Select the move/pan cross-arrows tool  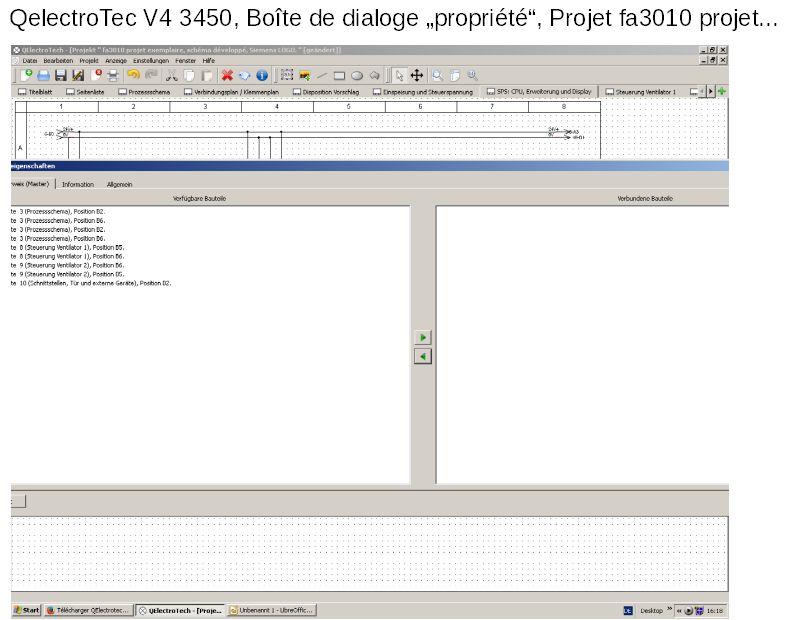(x=417, y=75)
